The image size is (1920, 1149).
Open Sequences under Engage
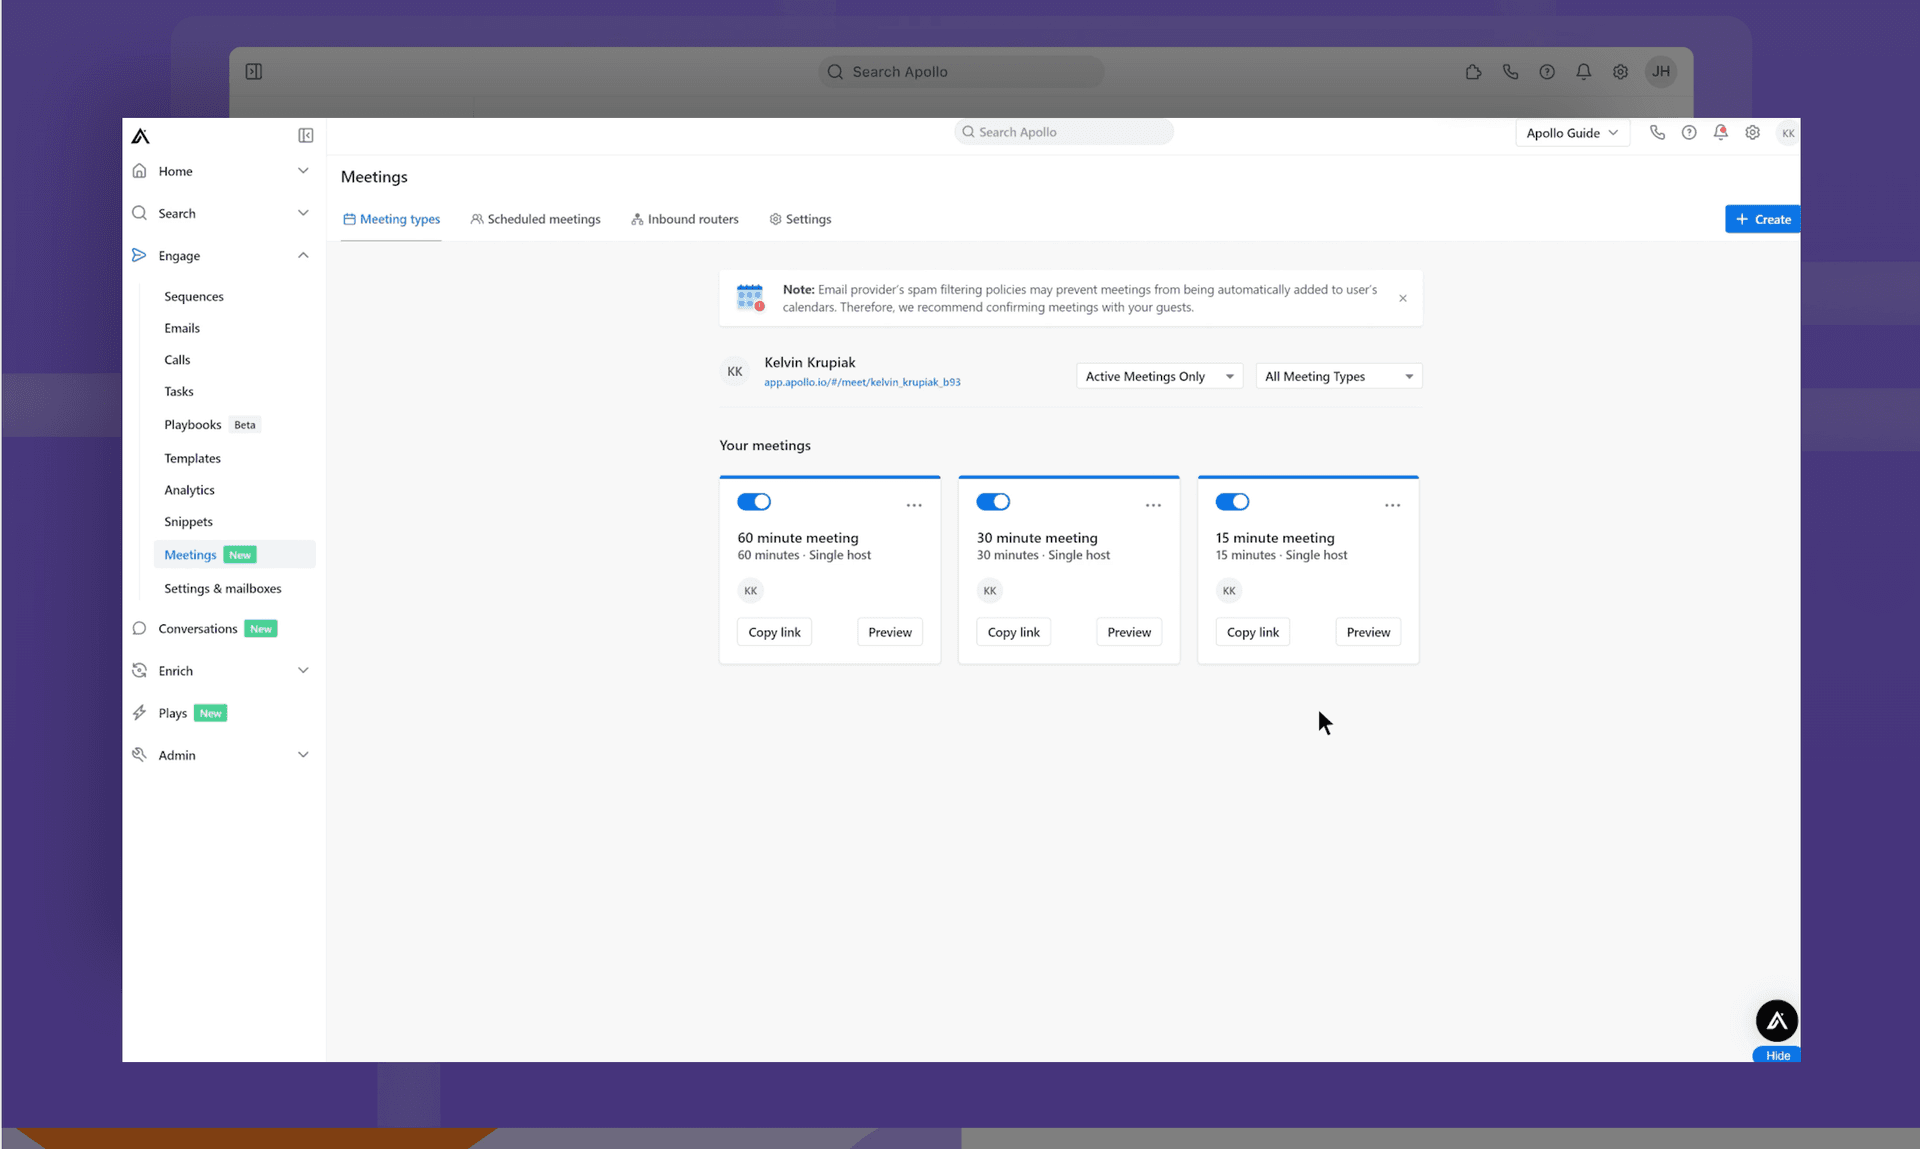point(194,296)
